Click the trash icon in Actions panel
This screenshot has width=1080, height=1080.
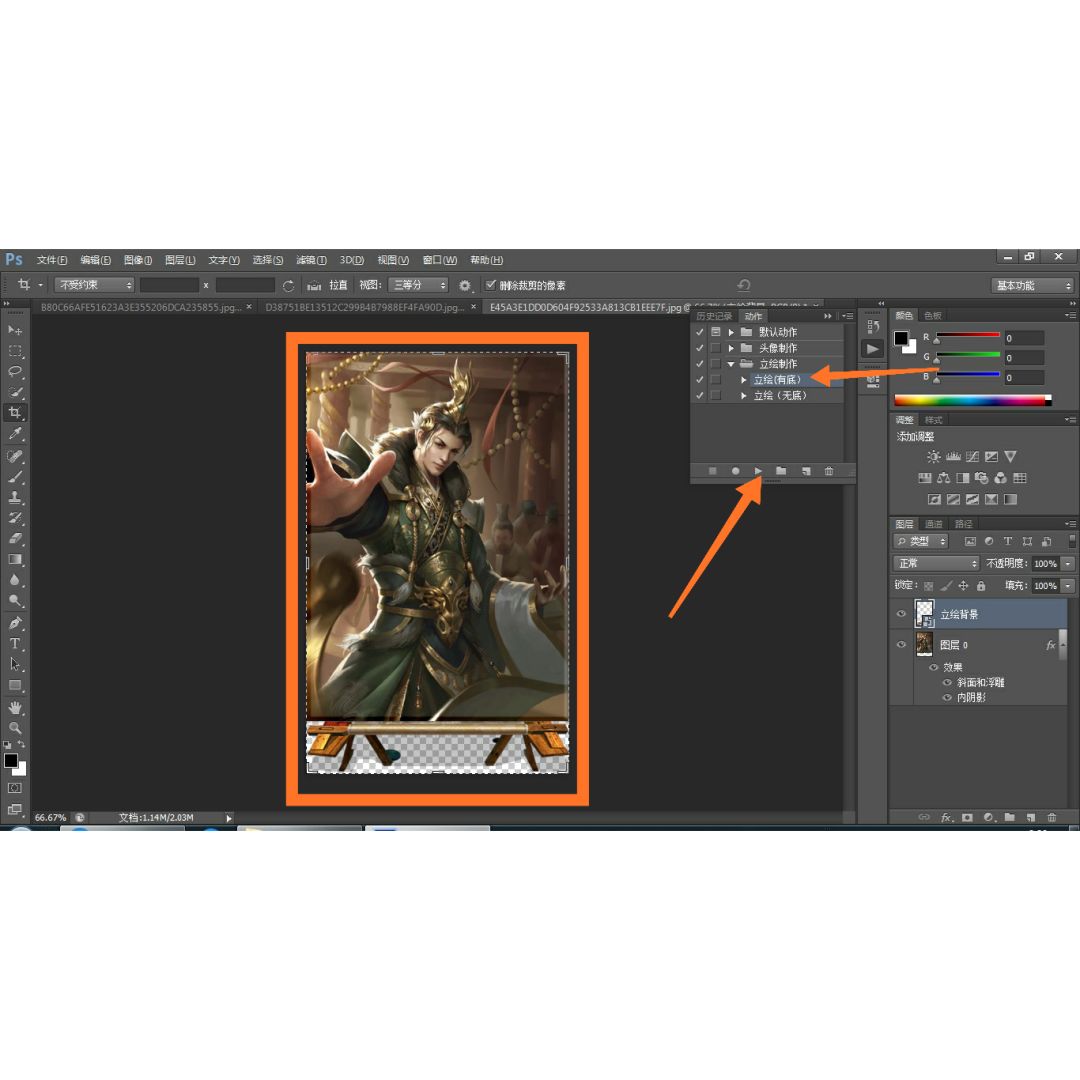pyautogui.click(x=828, y=471)
